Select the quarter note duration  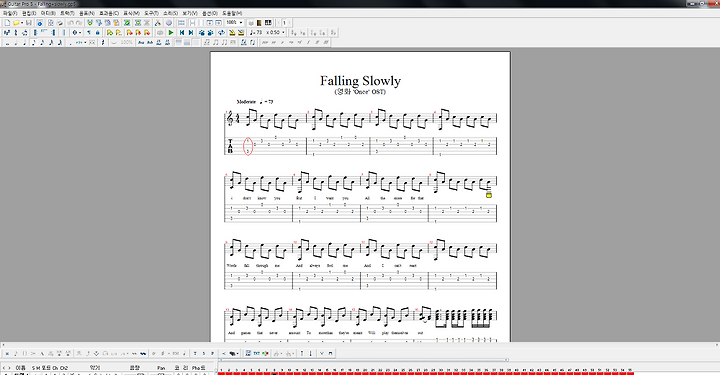(24, 42)
